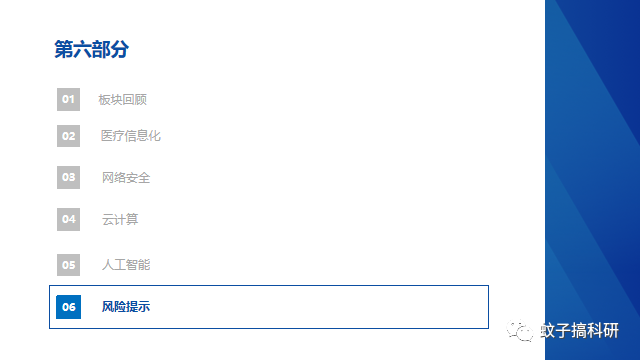The width and height of the screenshot is (640, 360).
Task: Click the gray 05 number badge
Action: [68, 265]
